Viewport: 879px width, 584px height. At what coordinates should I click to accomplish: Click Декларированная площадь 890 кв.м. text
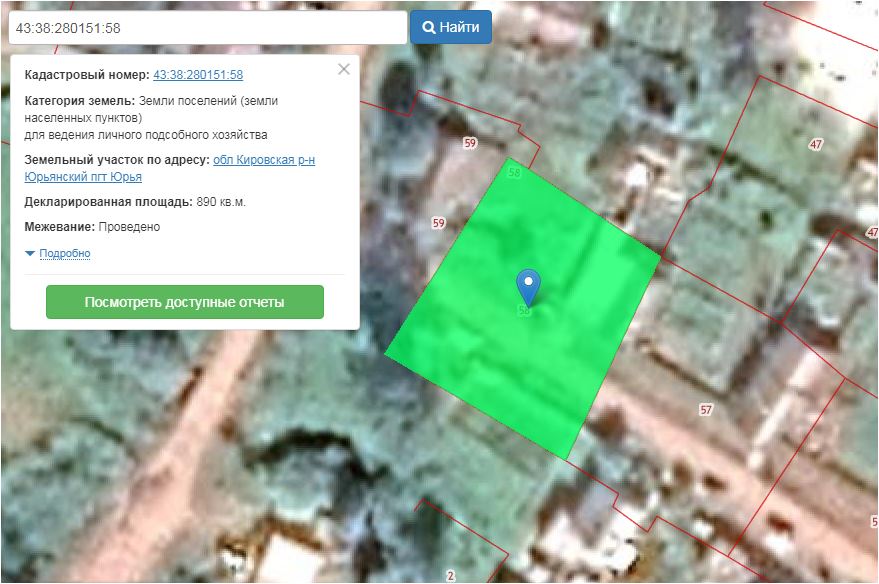(x=135, y=202)
